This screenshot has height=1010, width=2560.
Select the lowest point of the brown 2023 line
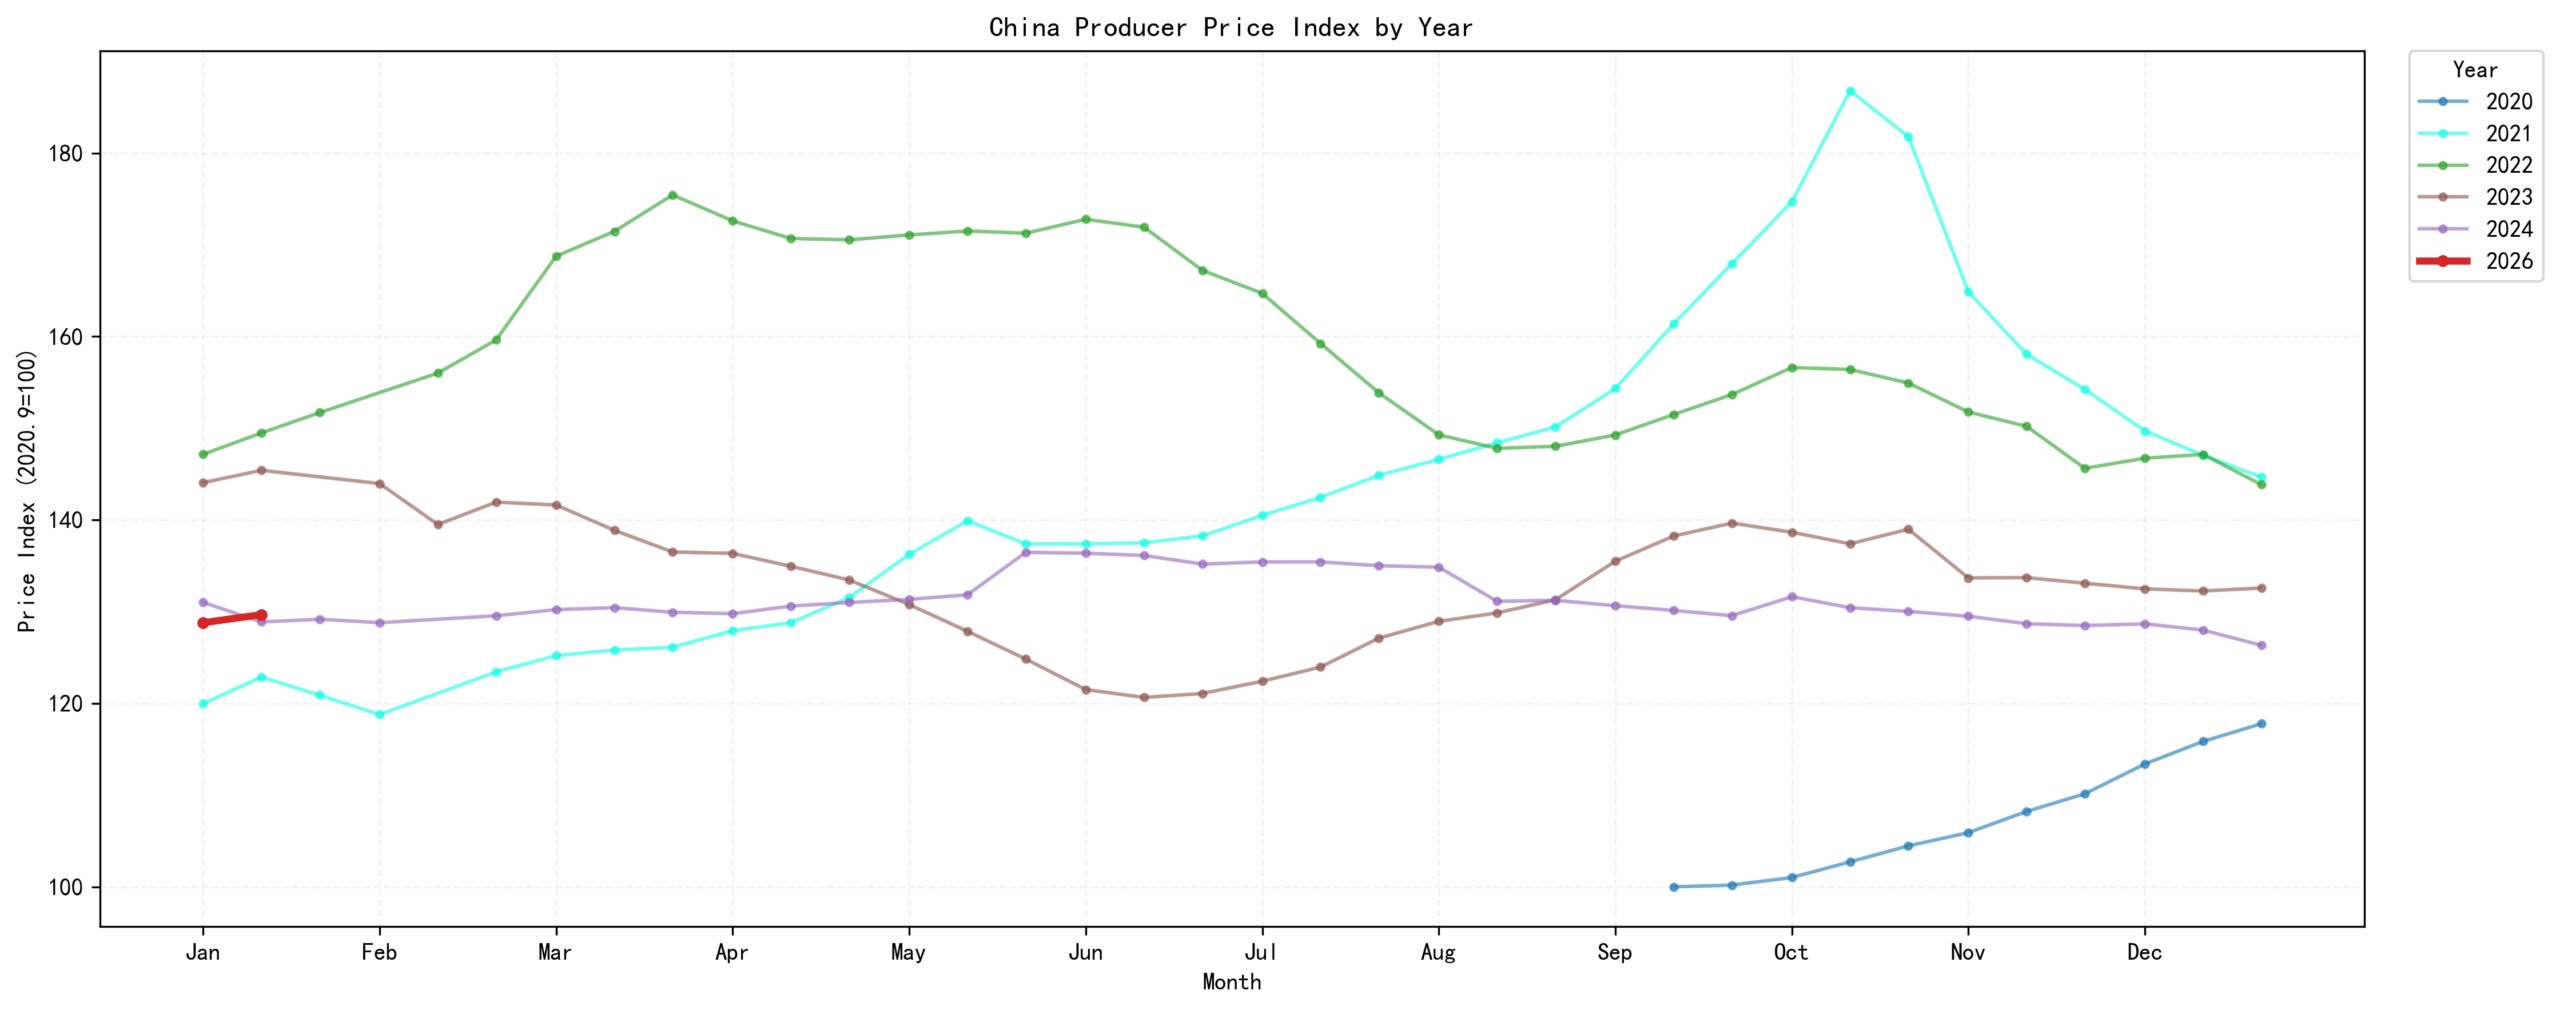click(x=1144, y=697)
